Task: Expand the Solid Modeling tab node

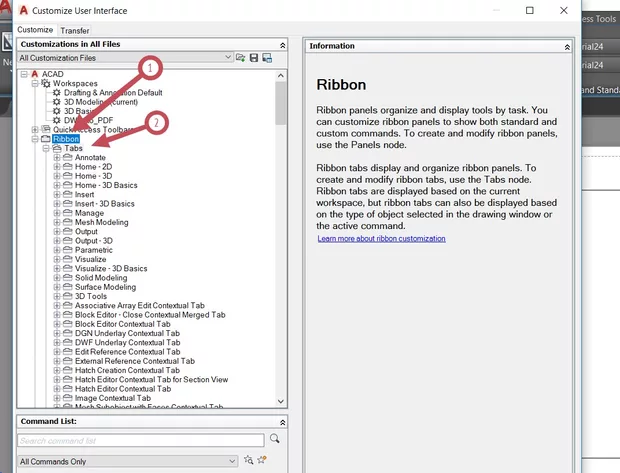Action: pyautogui.click(x=57, y=278)
